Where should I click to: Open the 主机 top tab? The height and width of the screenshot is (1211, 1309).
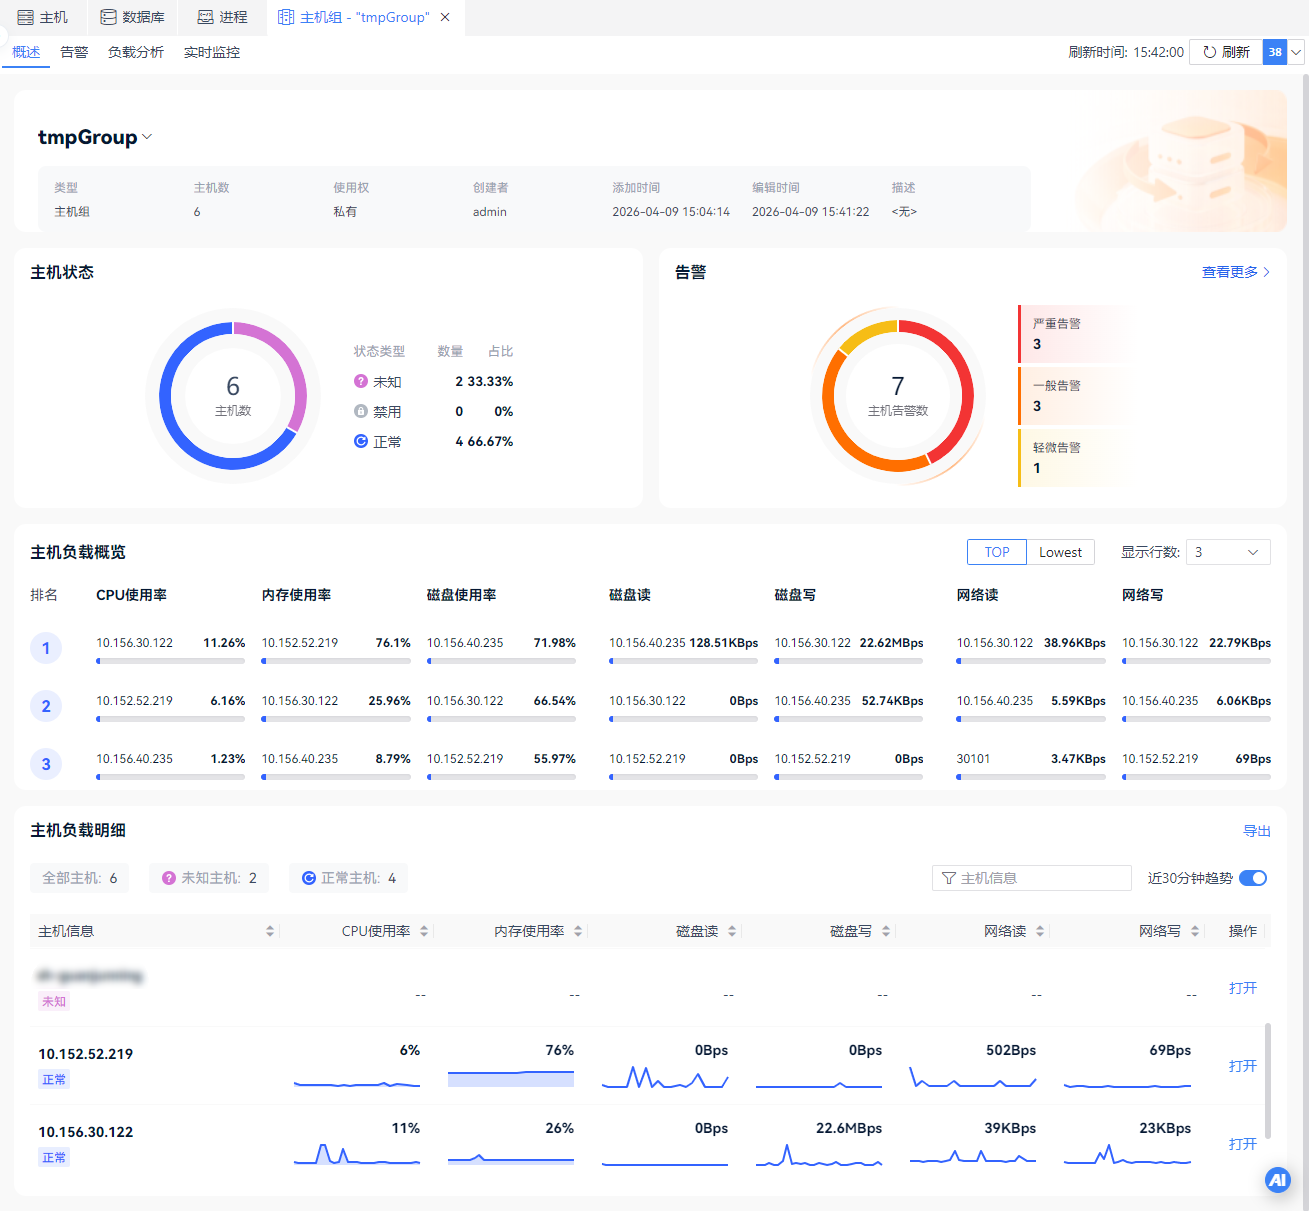(43, 17)
